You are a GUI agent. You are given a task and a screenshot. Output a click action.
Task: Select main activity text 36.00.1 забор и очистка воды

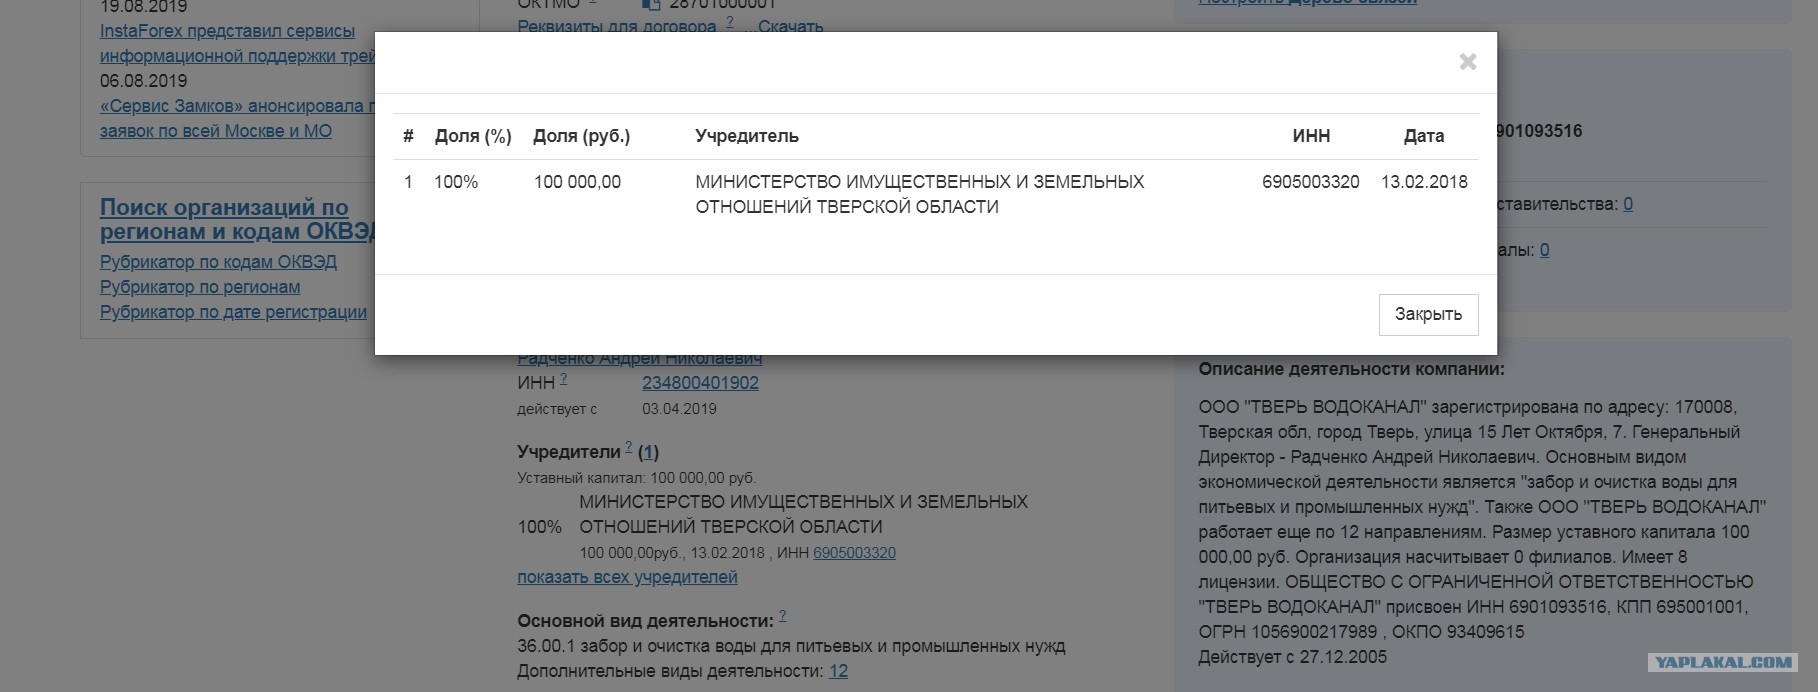pos(791,646)
